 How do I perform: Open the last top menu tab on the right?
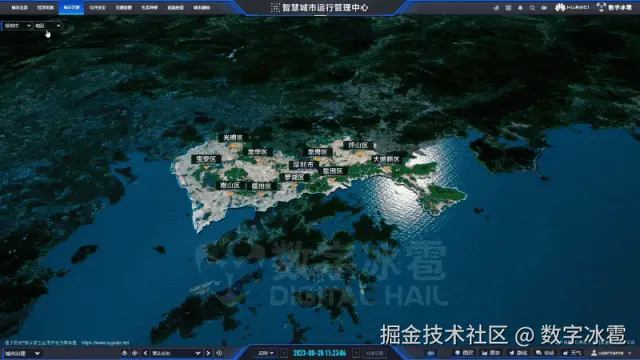tap(202, 8)
